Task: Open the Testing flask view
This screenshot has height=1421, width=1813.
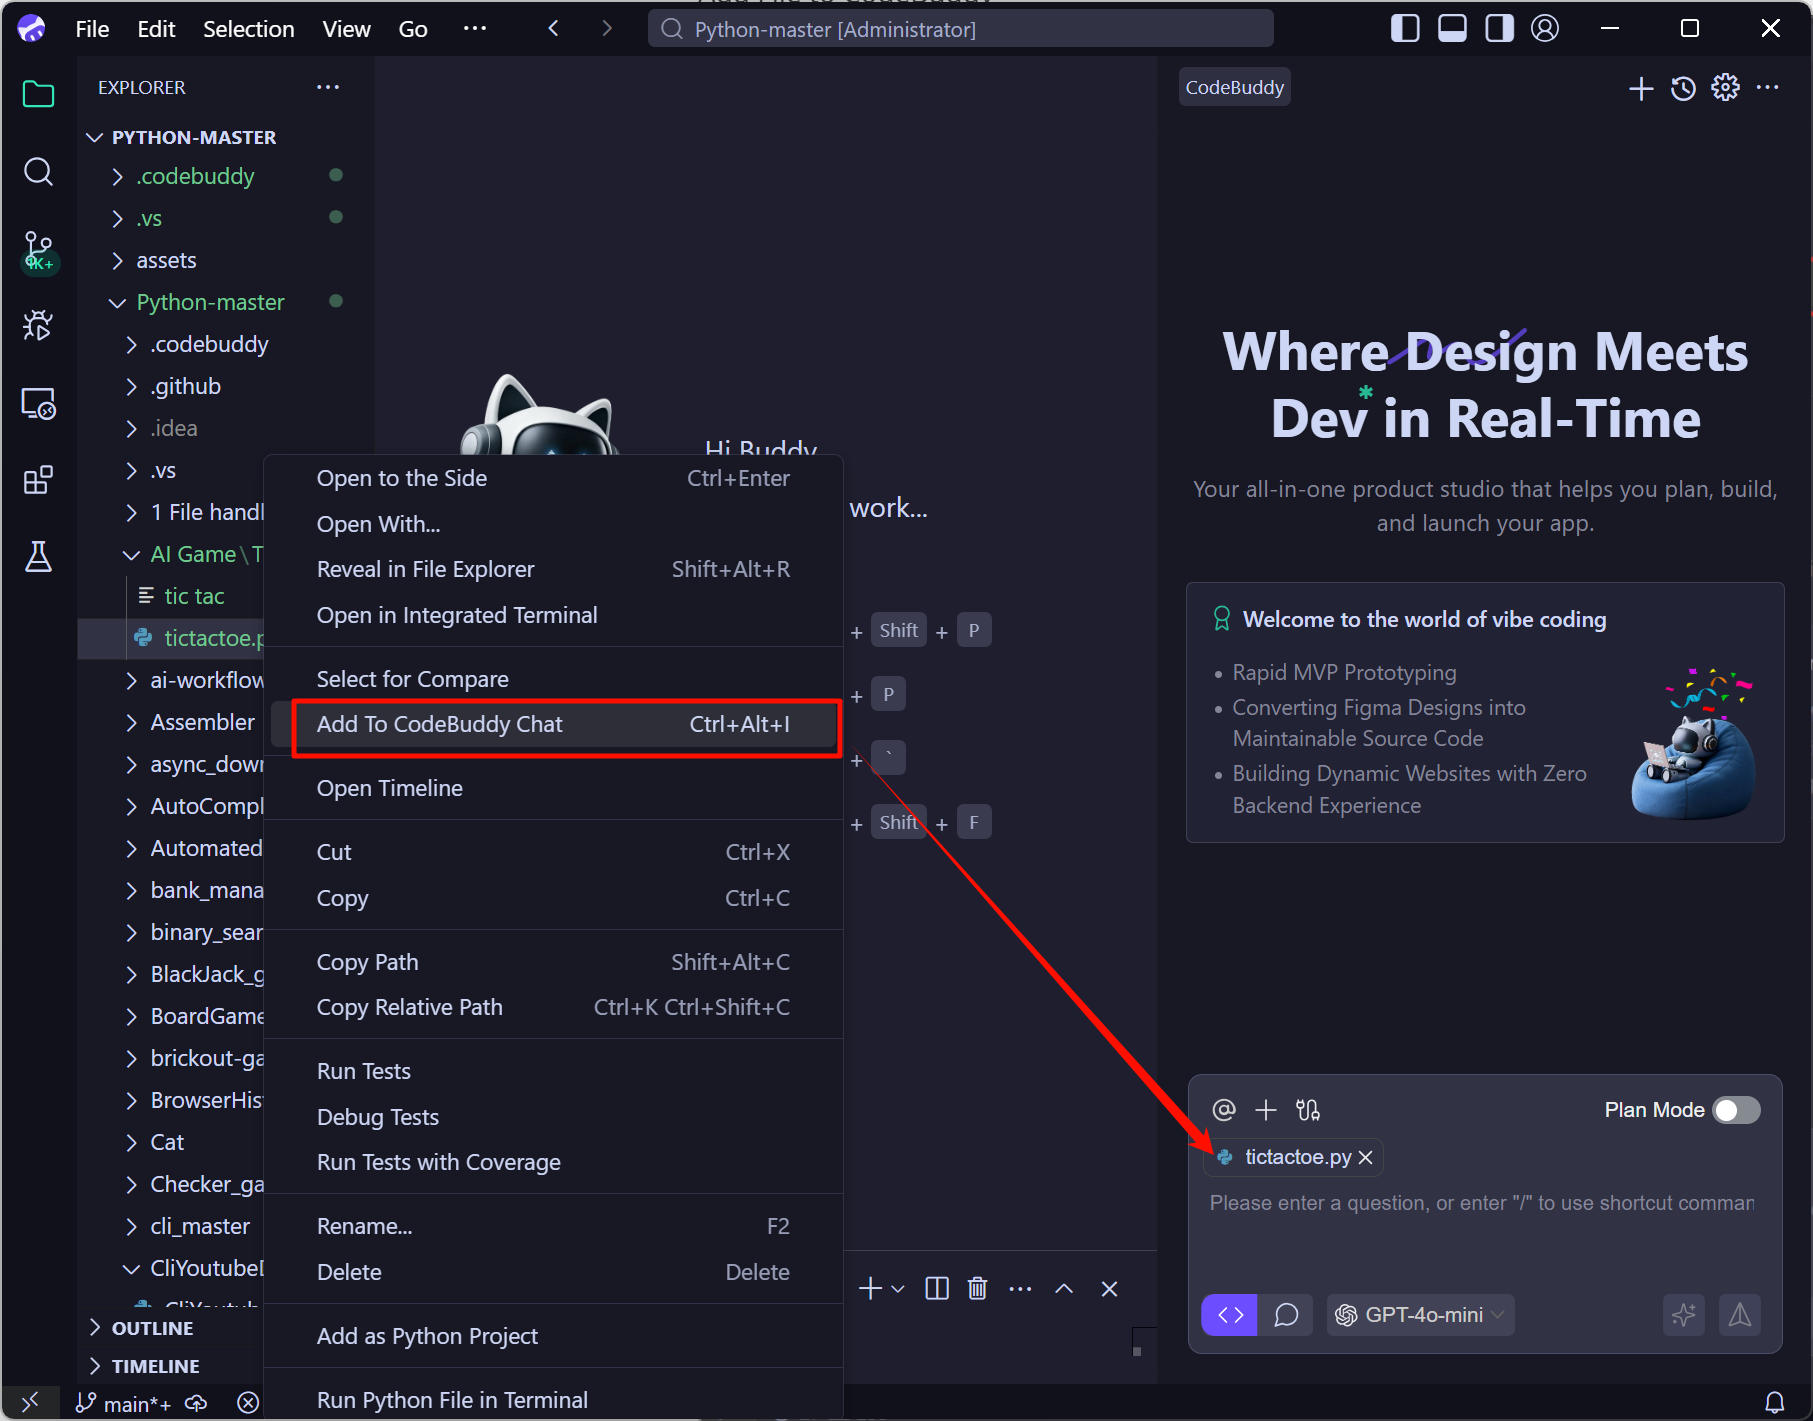Action: coord(38,557)
